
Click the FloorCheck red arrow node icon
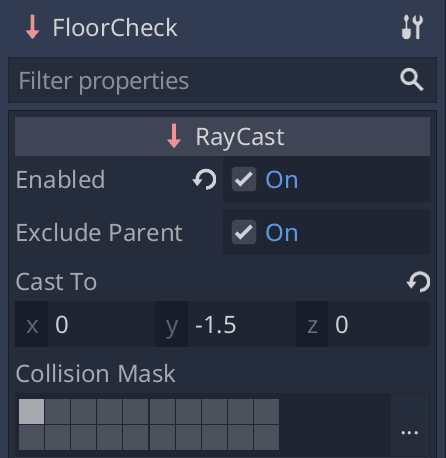click(x=33, y=28)
